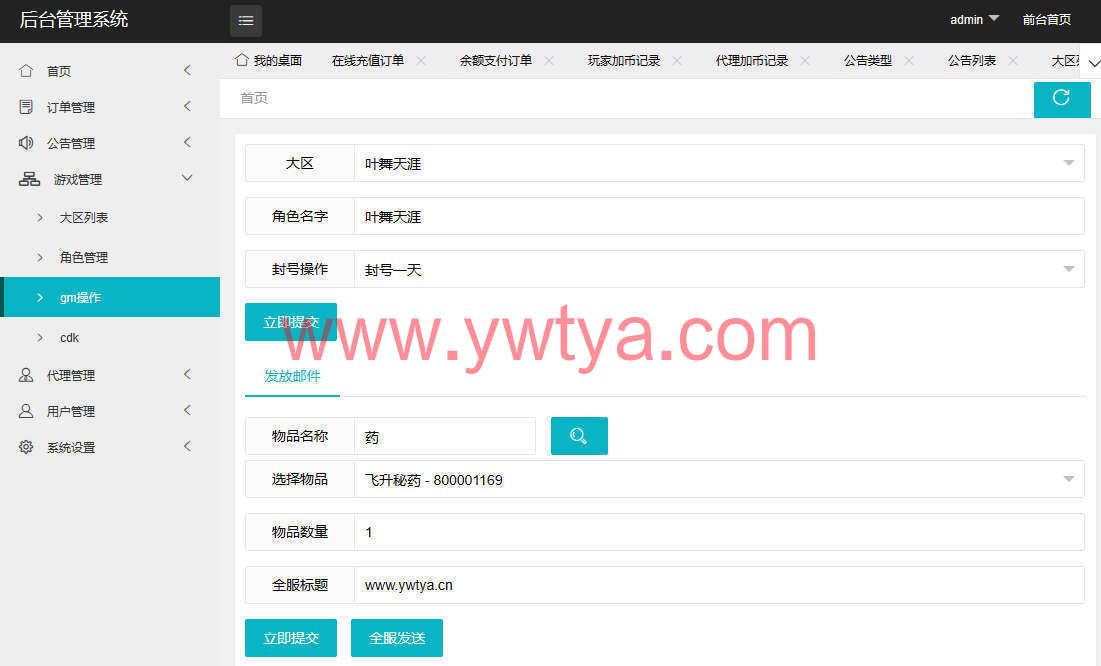The width and height of the screenshot is (1101, 666).
Task: Open 大区列表 in the sidebar
Action: (84, 218)
